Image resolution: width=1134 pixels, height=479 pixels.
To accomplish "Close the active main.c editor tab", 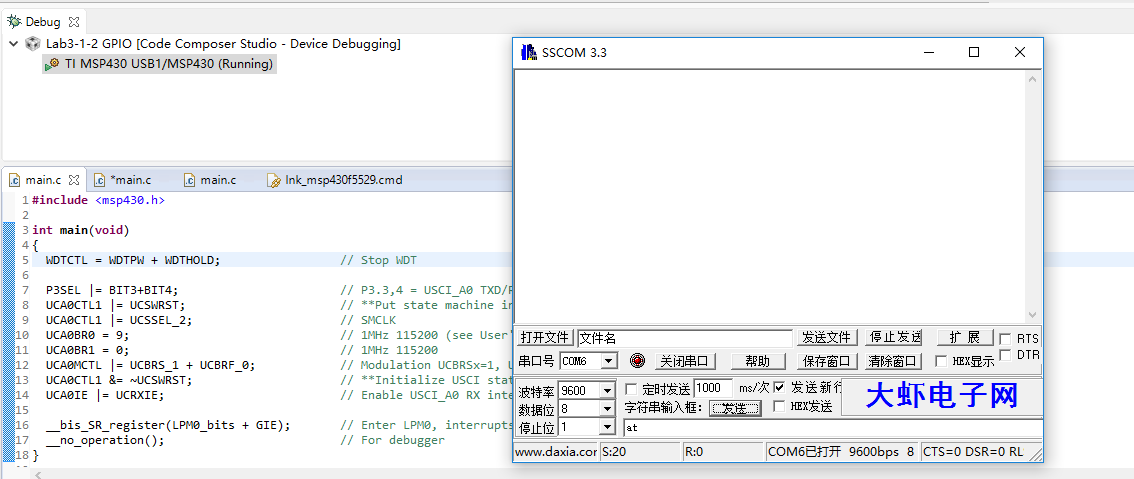I will (x=74, y=179).
